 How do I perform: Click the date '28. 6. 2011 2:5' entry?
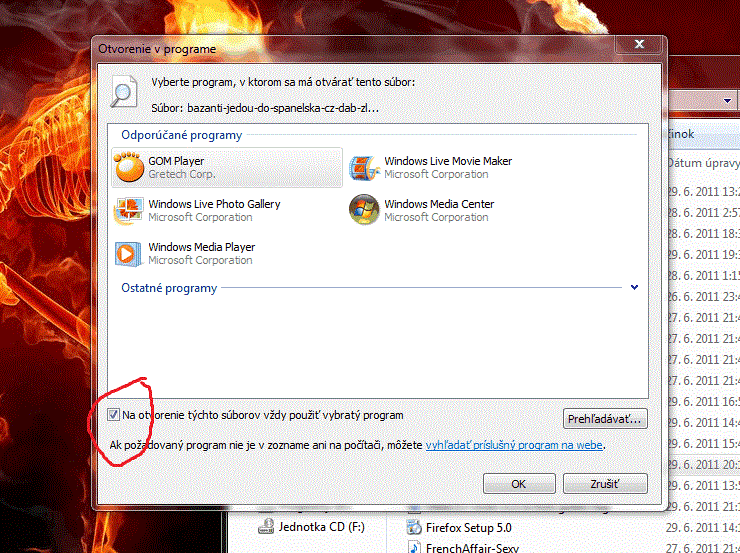point(703,213)
